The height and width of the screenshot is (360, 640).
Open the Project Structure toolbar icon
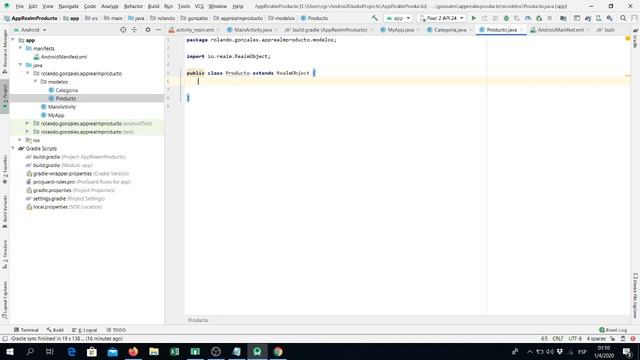(563, 18)
